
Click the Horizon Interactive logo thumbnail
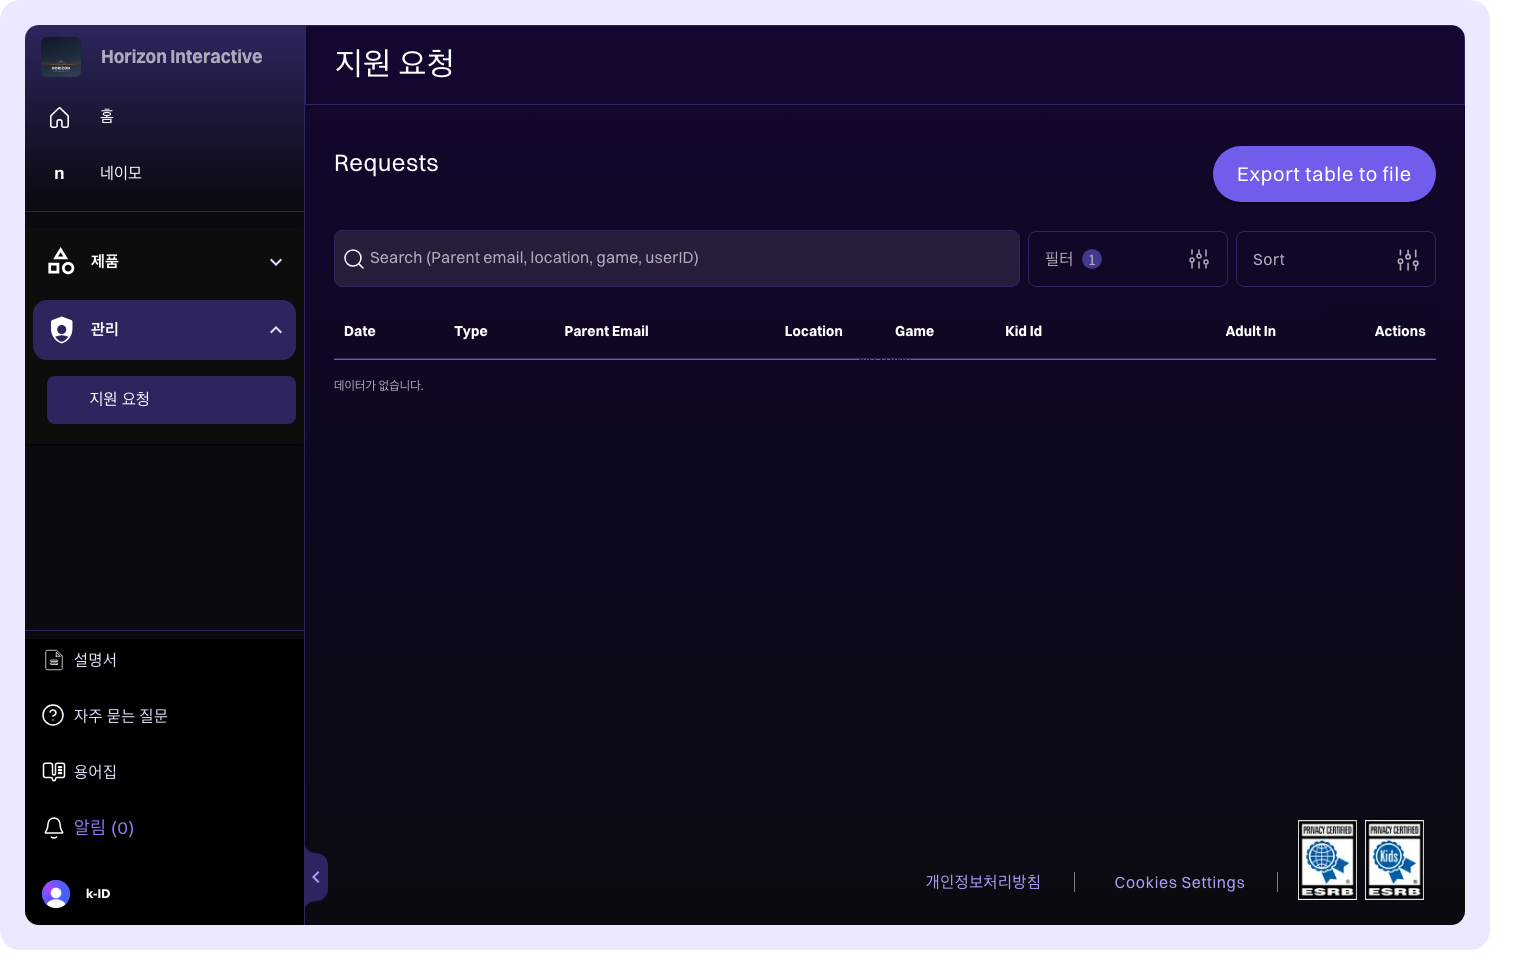pyautogui.click(x=61, y=57)
